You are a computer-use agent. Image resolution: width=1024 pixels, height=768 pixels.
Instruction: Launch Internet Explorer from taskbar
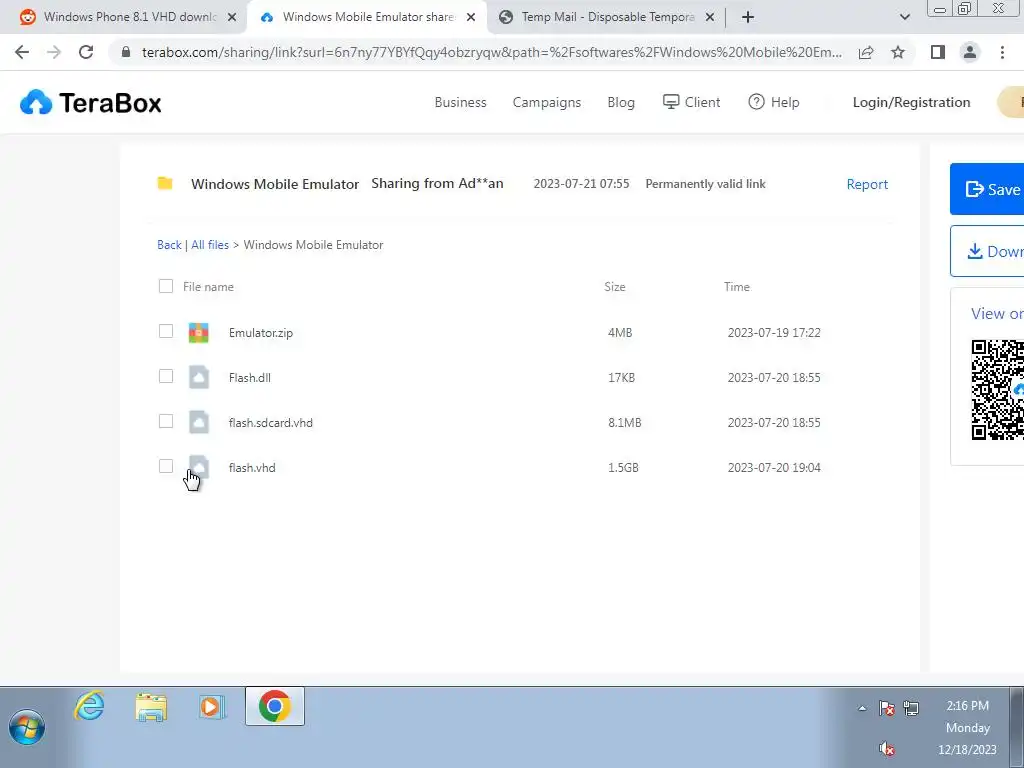point(89,707)
